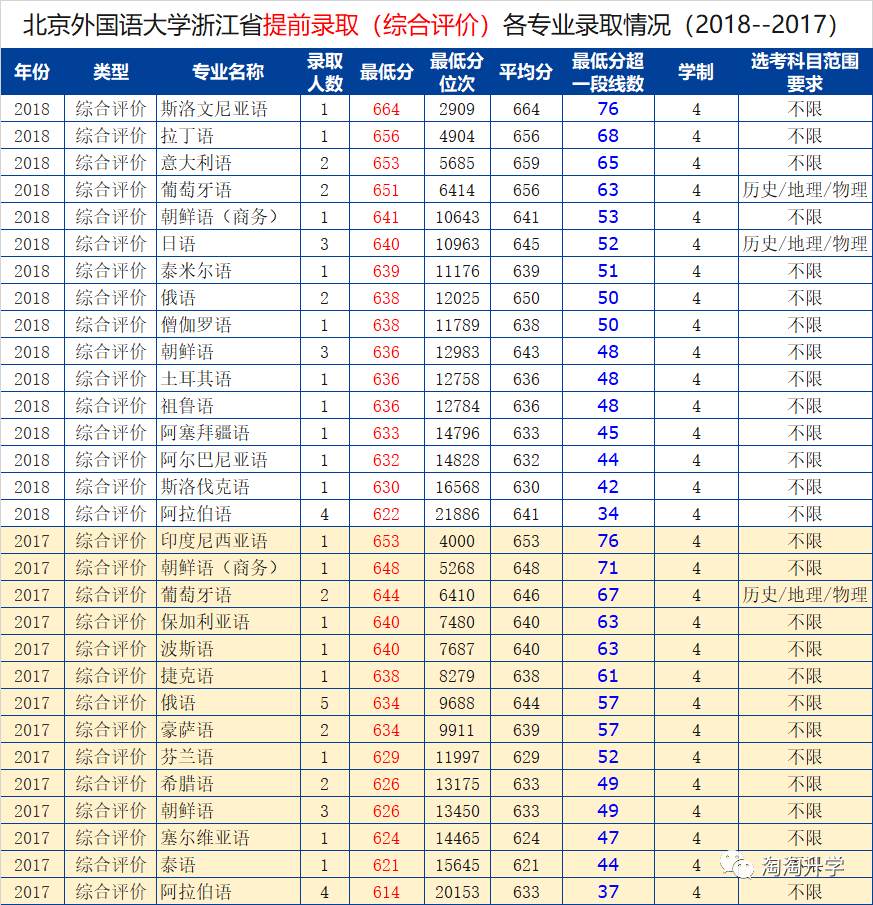Click the 类型 column header
The image size is (873, 905).
[x=110, y=72]
